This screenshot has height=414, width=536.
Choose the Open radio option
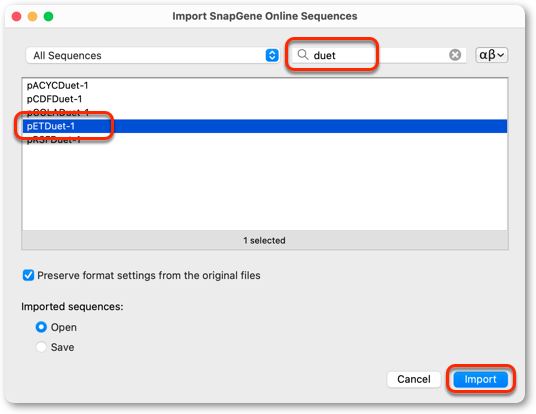(41, 327)
